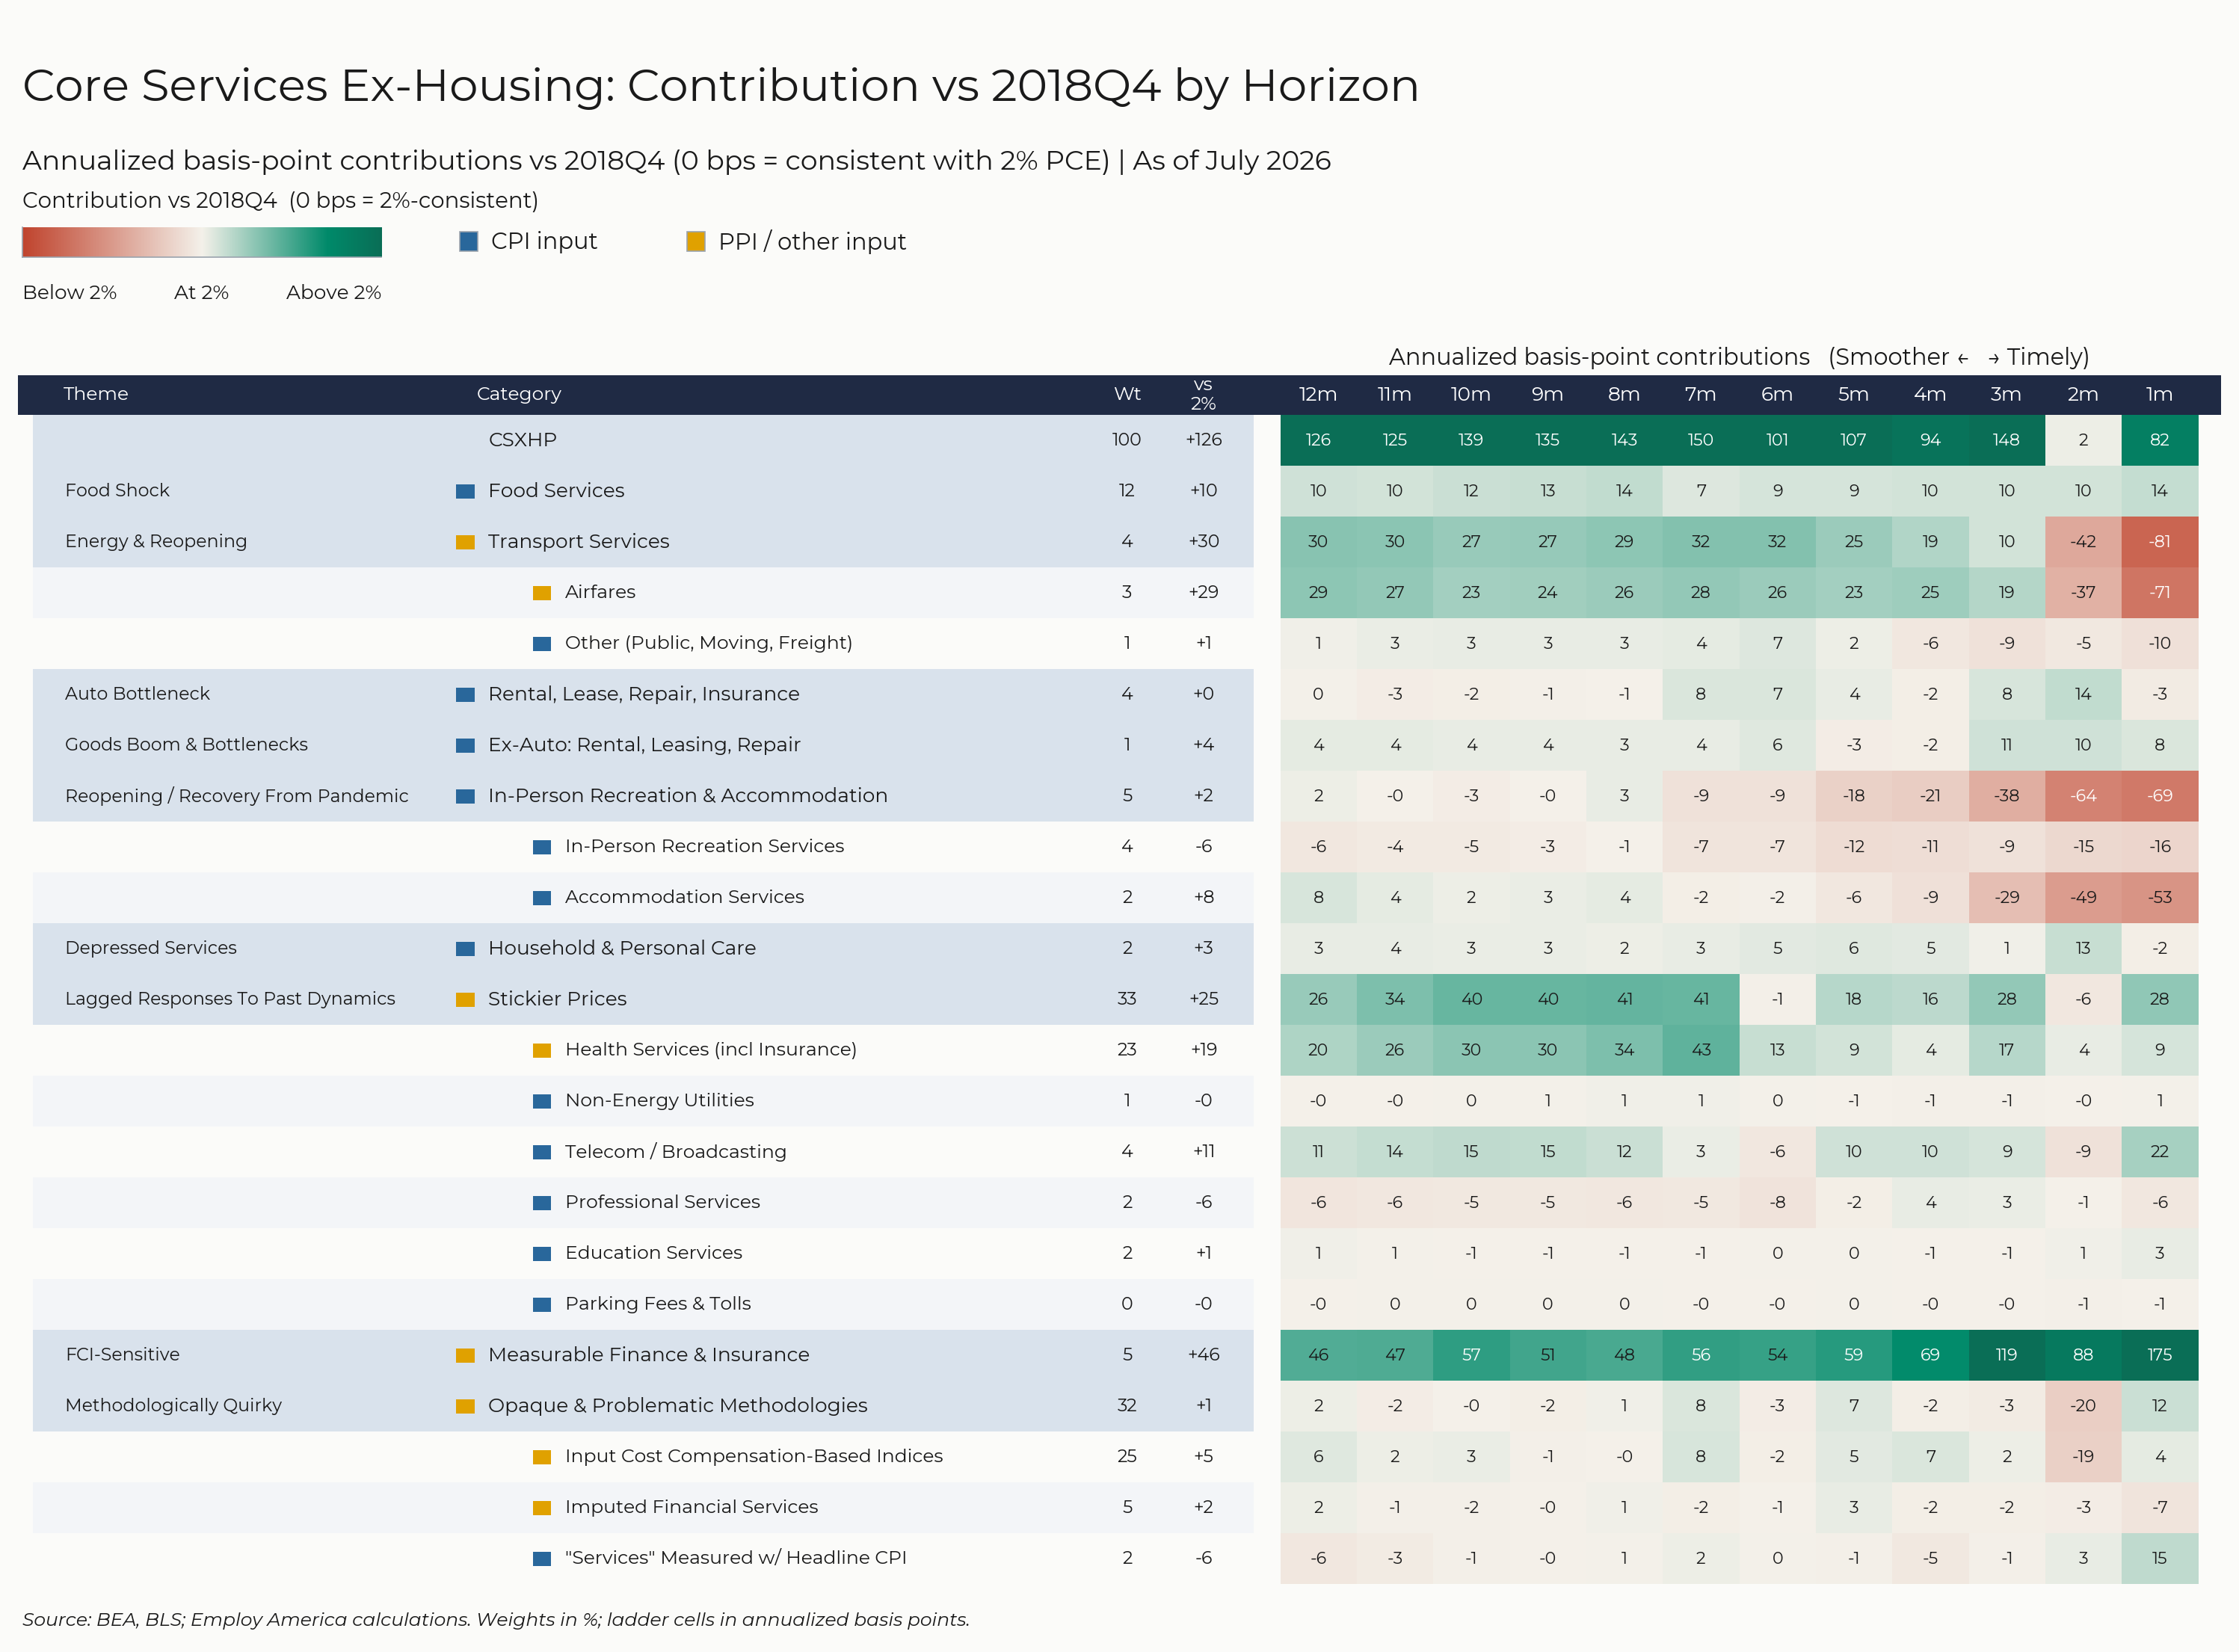2239x1652 pixels.
Task: Select the orange marker next to Airfares
Action: [x=542, y=593]
